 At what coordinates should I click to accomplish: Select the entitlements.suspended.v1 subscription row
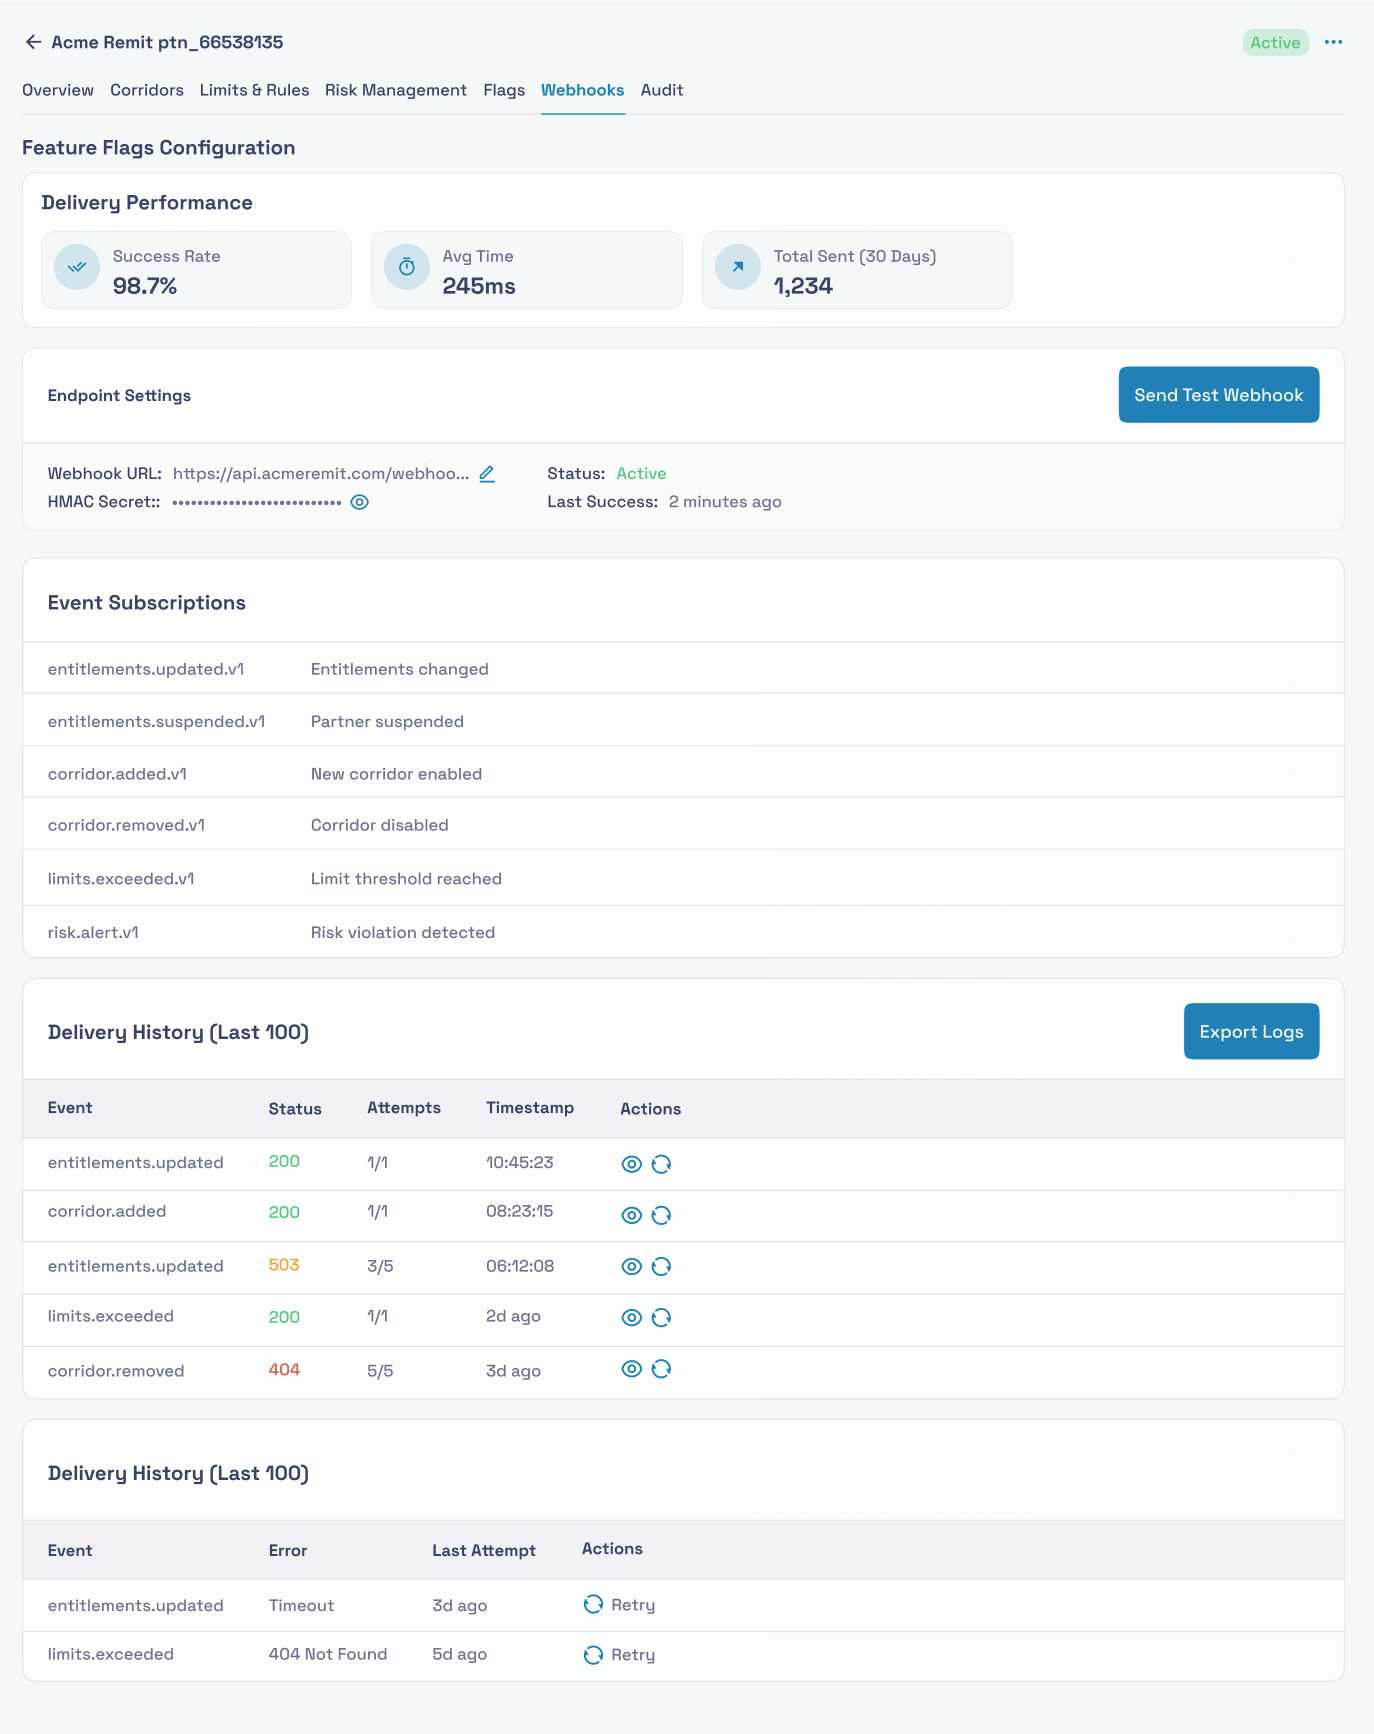tap(683, 721)
